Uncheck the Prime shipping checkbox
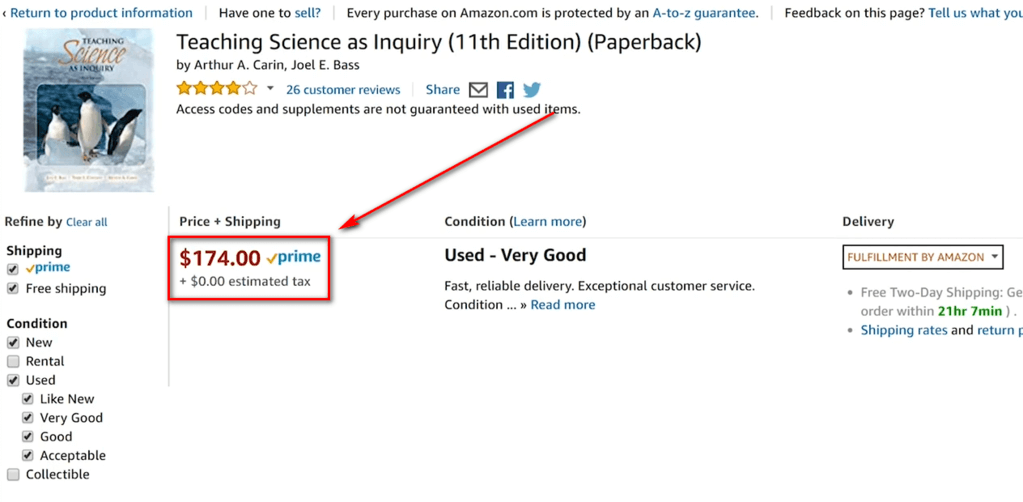The height and width of the screenshot is (502, 1023). [x=12, y=269]
